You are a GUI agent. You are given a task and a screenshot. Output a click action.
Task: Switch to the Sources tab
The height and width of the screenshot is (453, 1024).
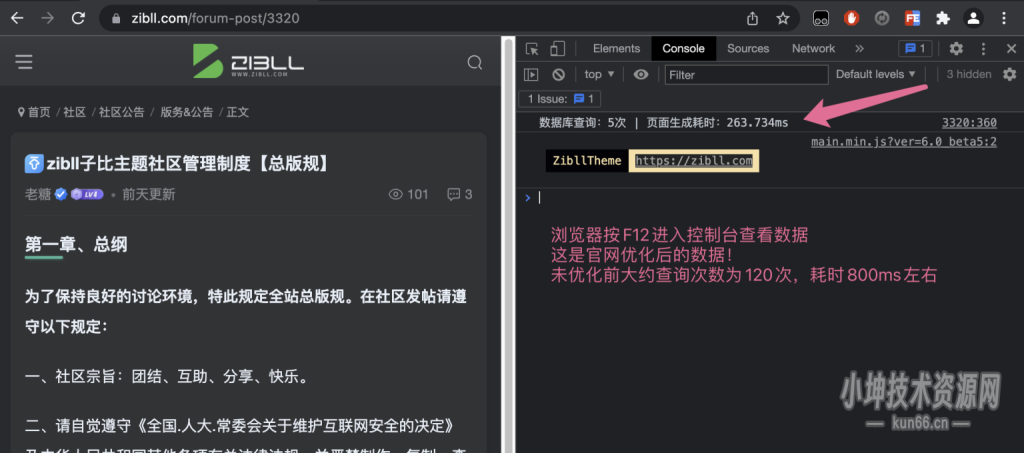pyautogui.click(x=748, y=49)
